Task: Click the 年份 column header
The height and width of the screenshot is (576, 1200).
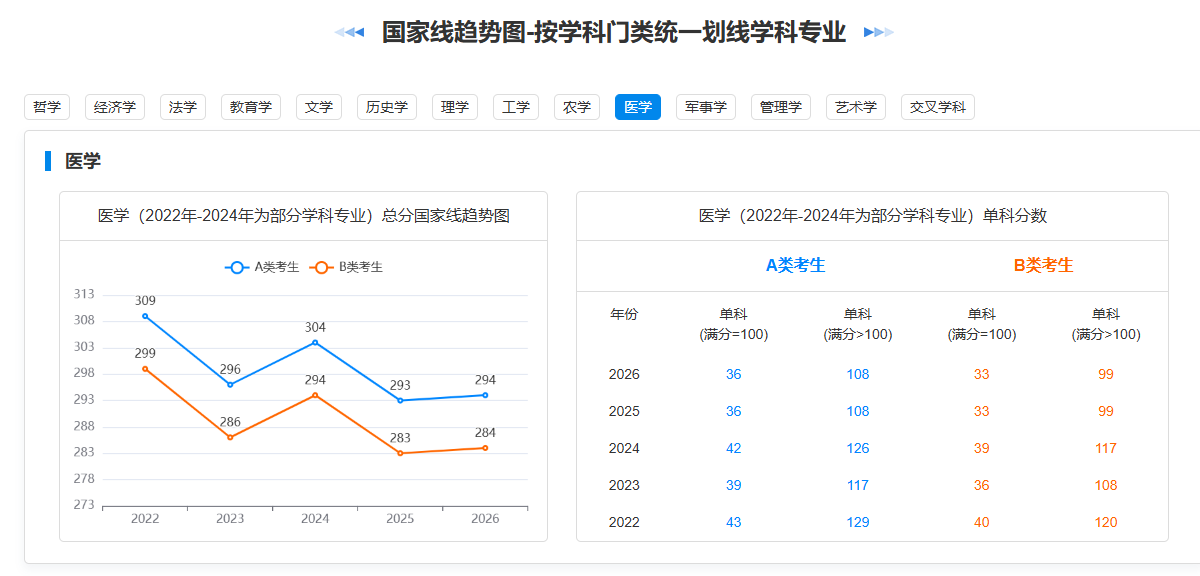Action: (x=624, y=314)
